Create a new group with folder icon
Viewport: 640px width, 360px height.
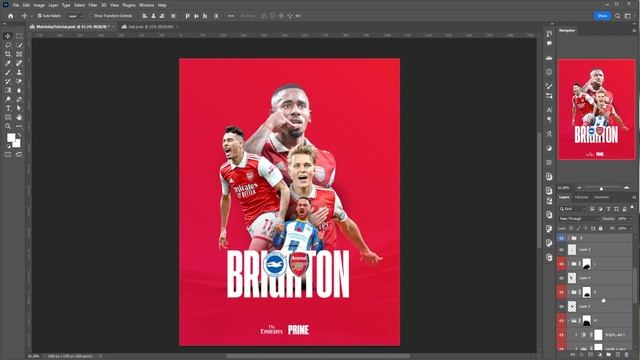point(609,355)
